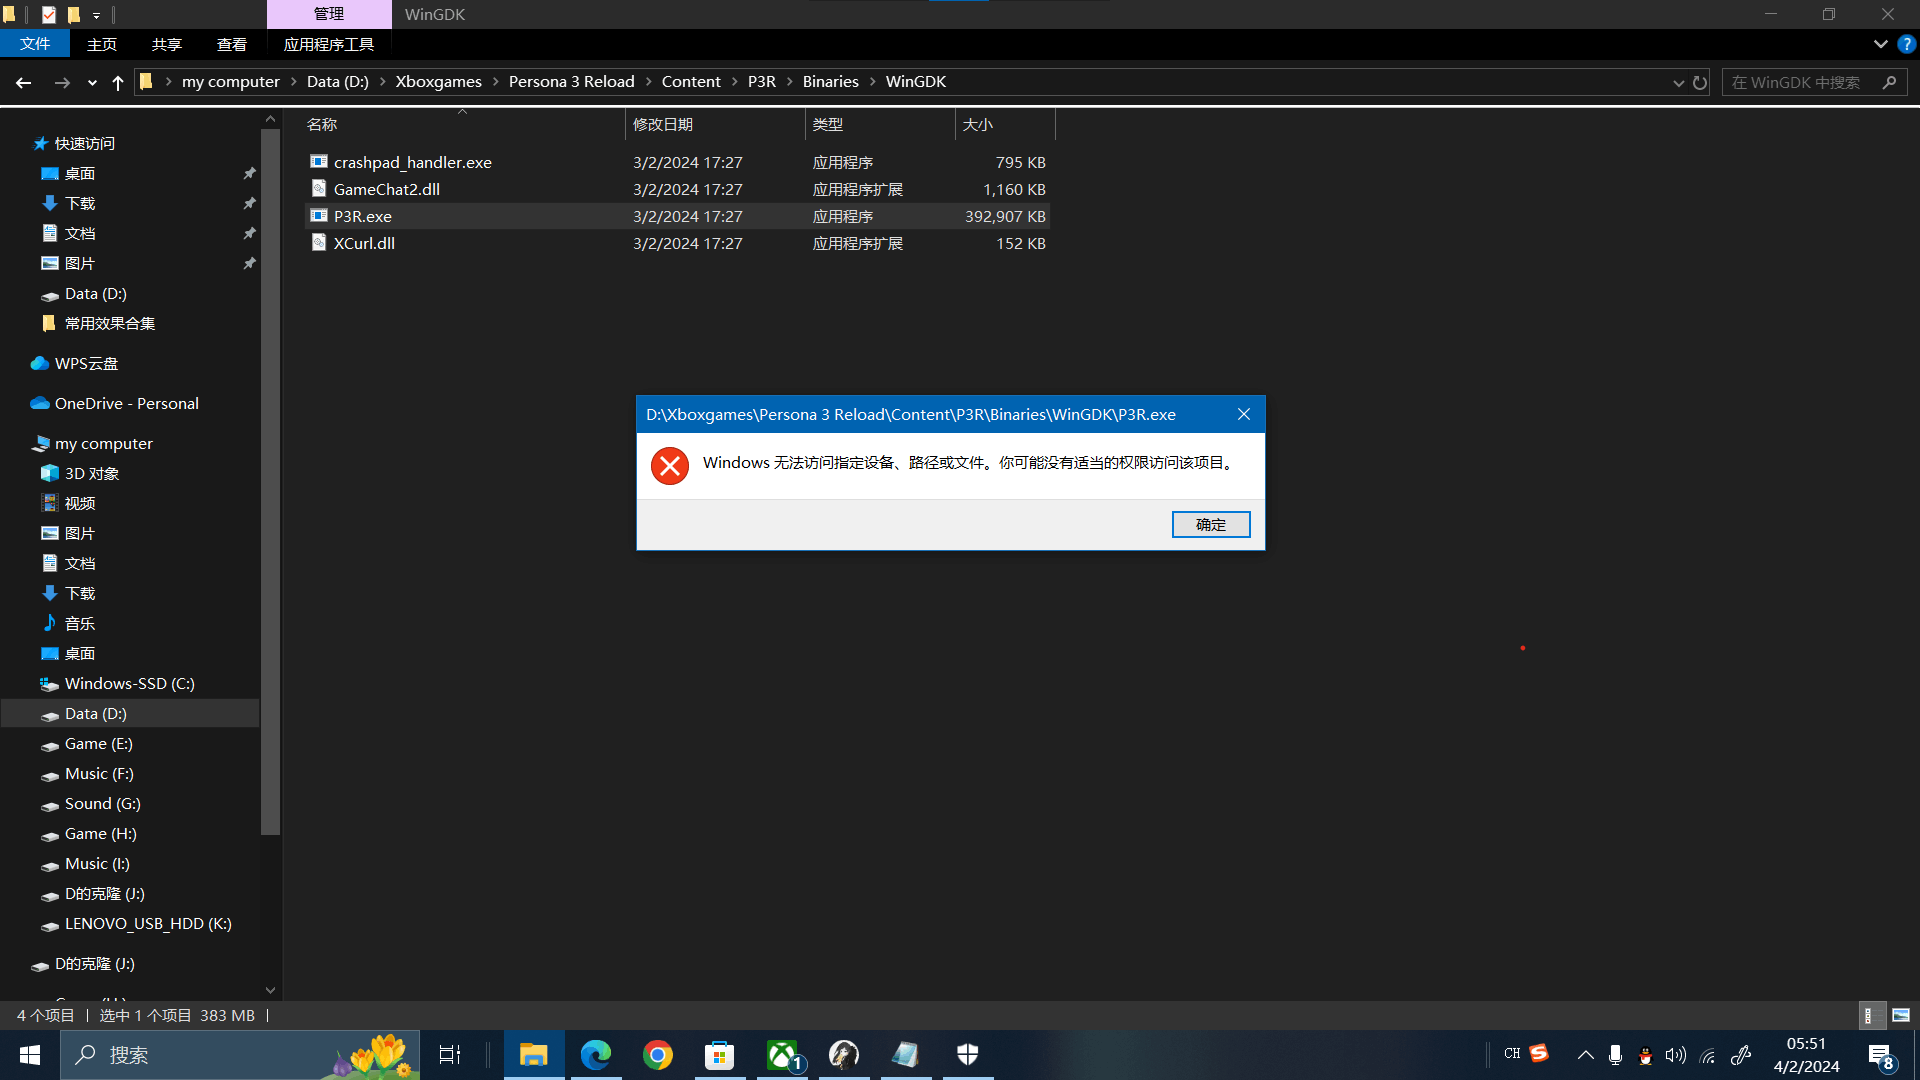Click the Back navigation arrow
Screen dimensions: 1920x1080
tap(24, 83)
